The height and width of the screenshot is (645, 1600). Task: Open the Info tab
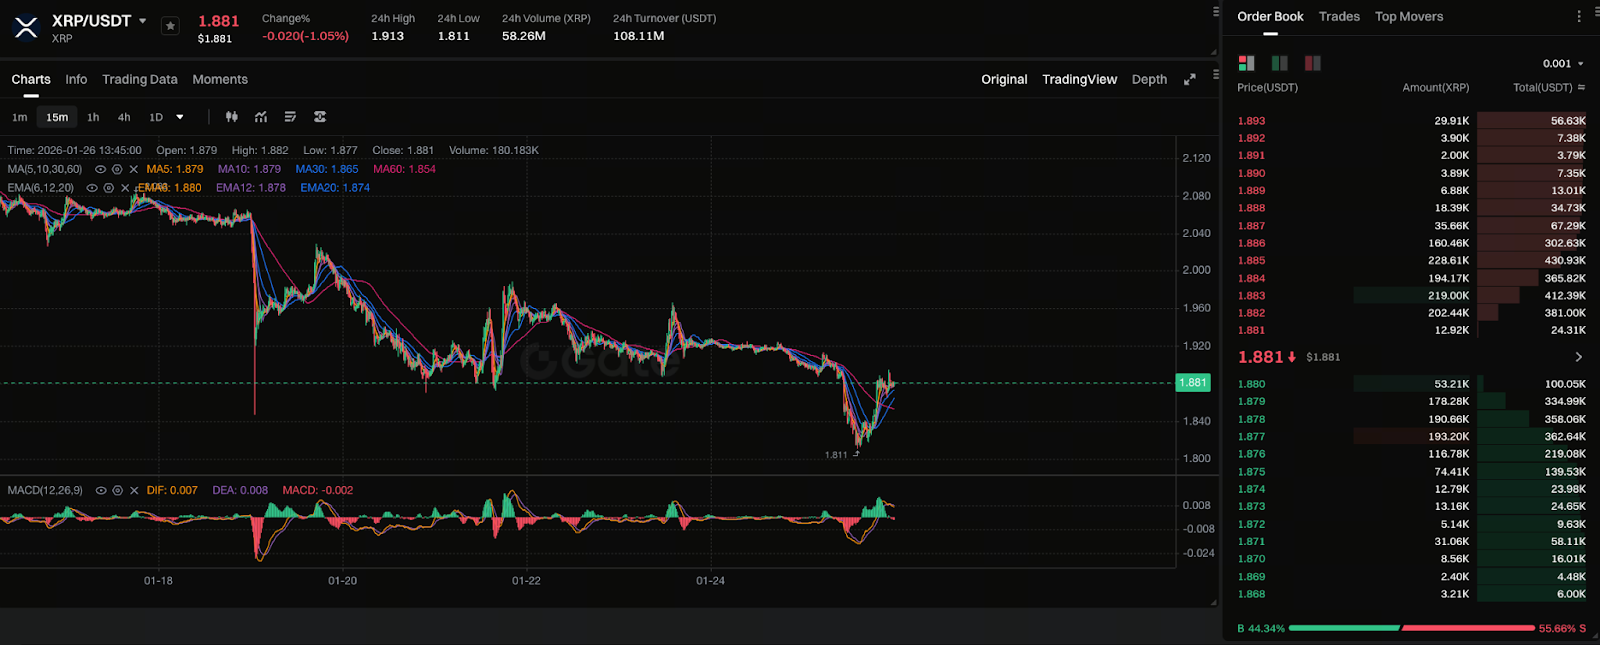pyautogui.click(x=76, y=79)
